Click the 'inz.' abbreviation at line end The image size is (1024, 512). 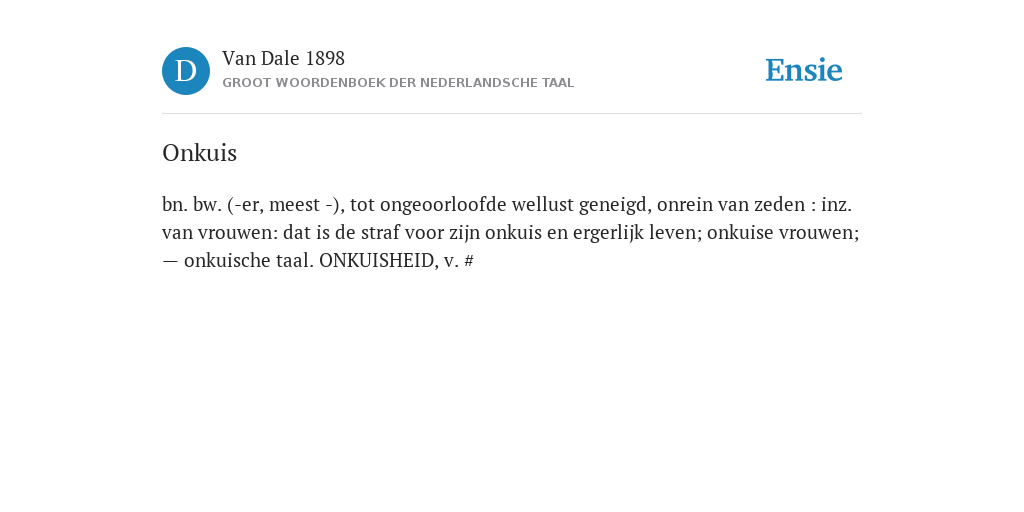click(x=837, y=204)
